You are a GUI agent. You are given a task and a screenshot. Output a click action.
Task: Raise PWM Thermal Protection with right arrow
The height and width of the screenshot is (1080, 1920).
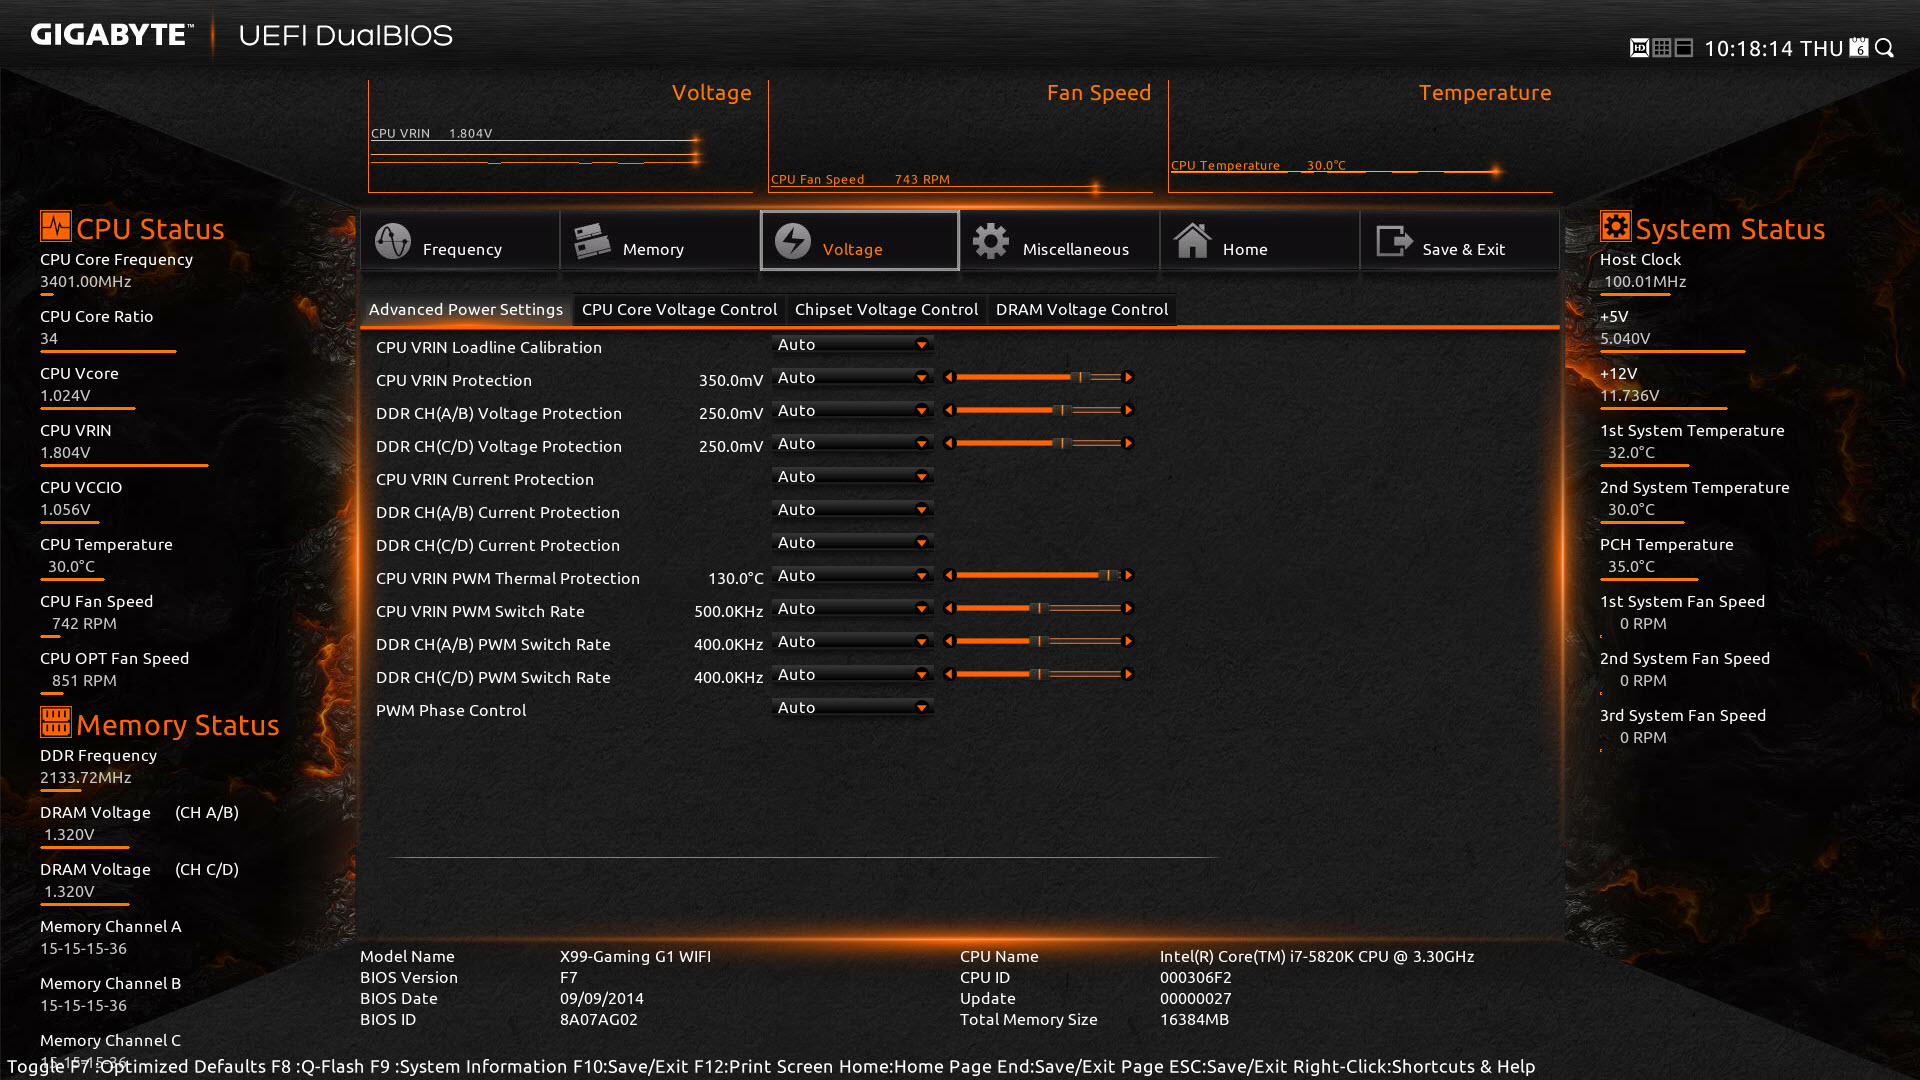[x=1128, y=575]
